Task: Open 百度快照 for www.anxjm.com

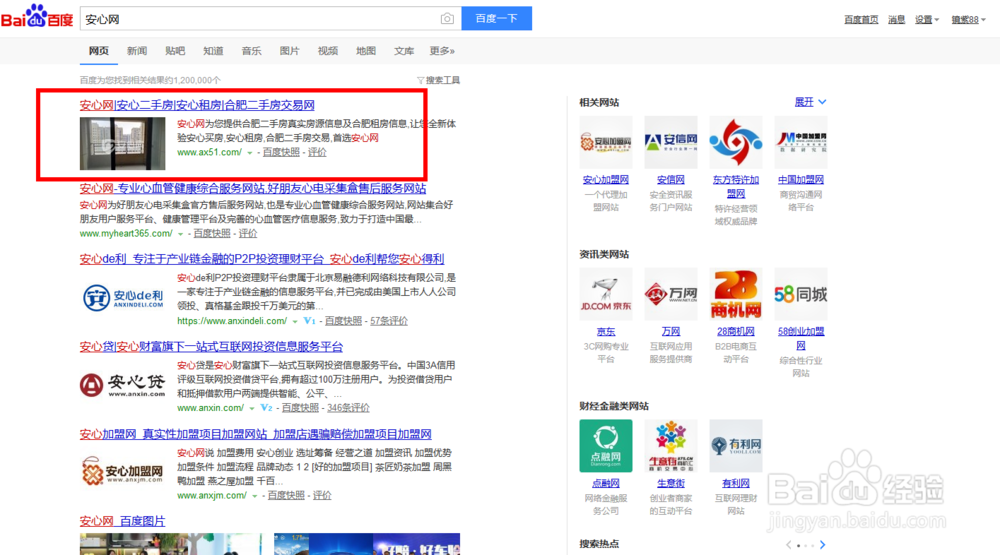Action: pos(286,495)
